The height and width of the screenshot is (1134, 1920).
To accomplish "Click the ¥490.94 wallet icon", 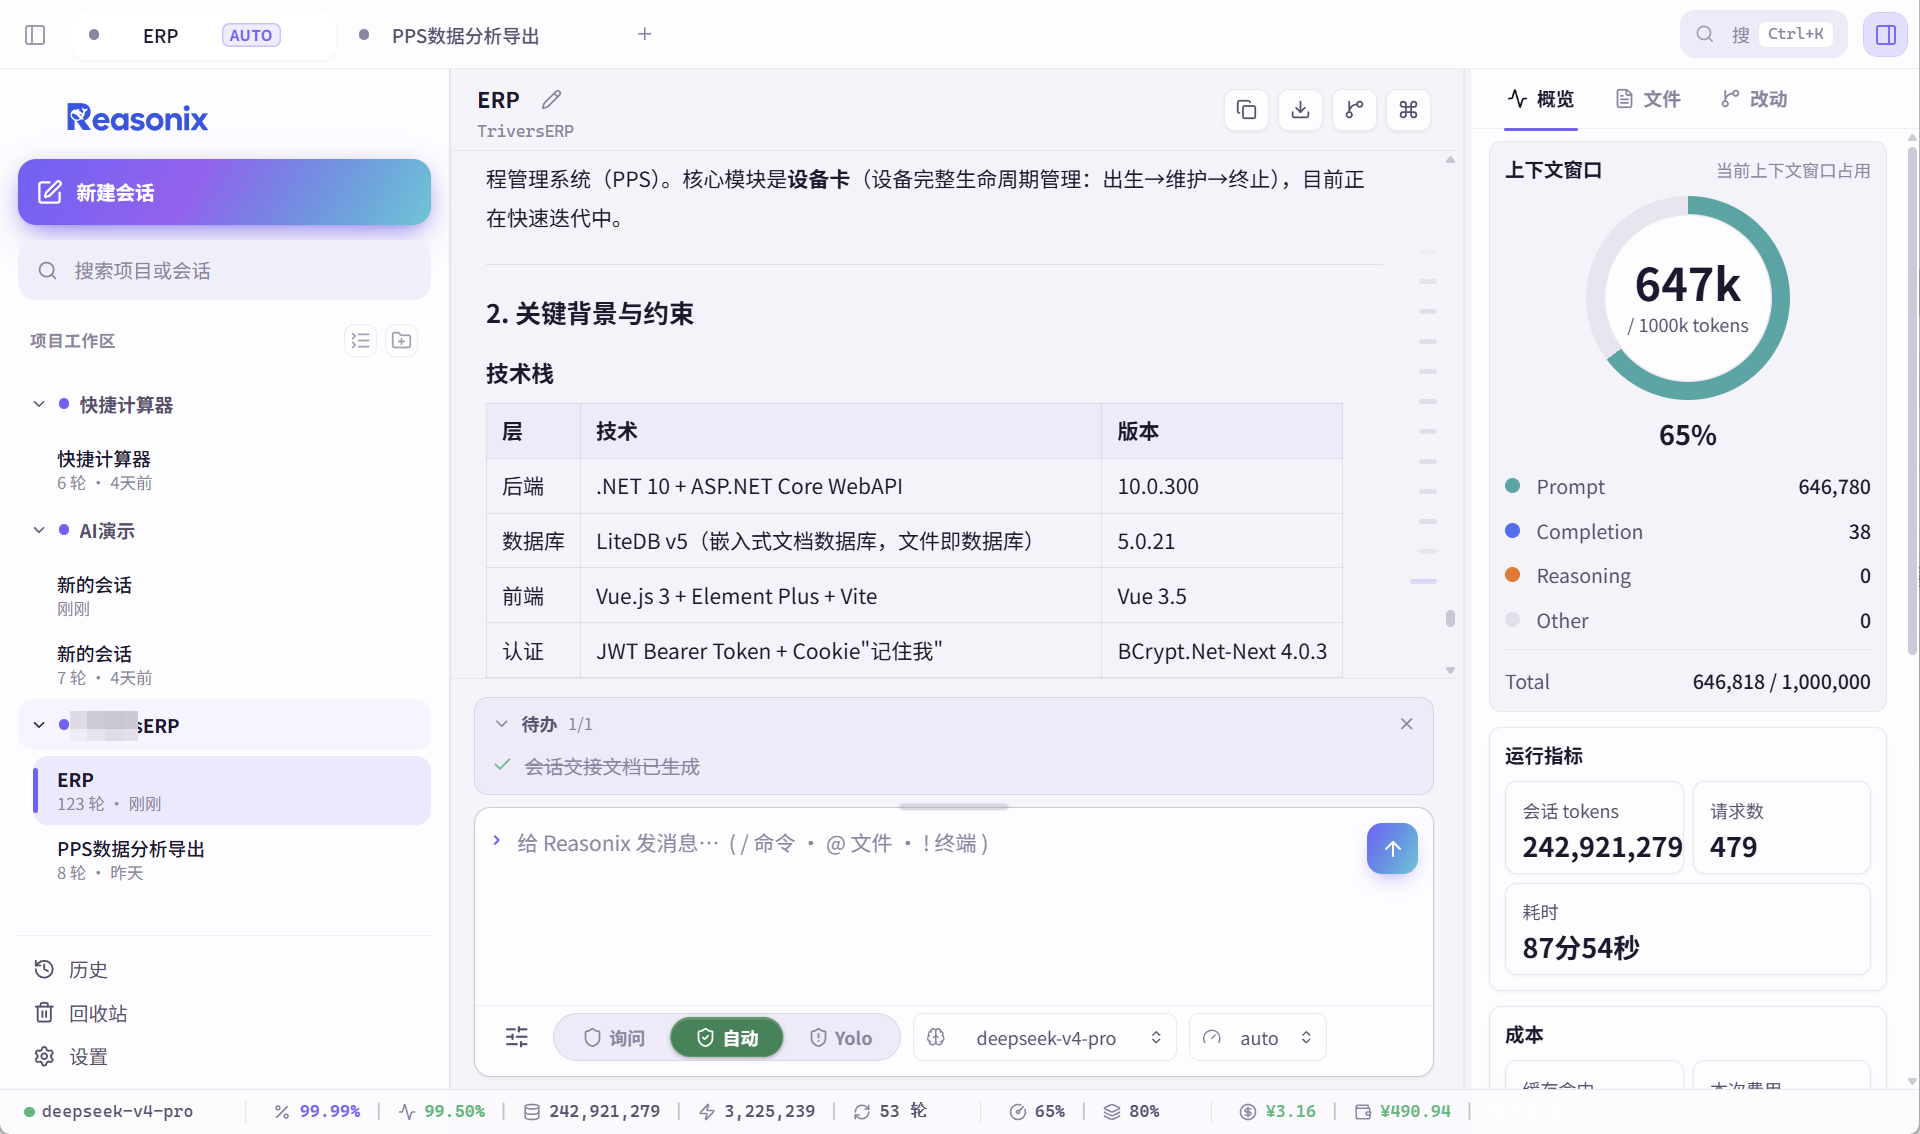I will (x=1363, y=1111).
